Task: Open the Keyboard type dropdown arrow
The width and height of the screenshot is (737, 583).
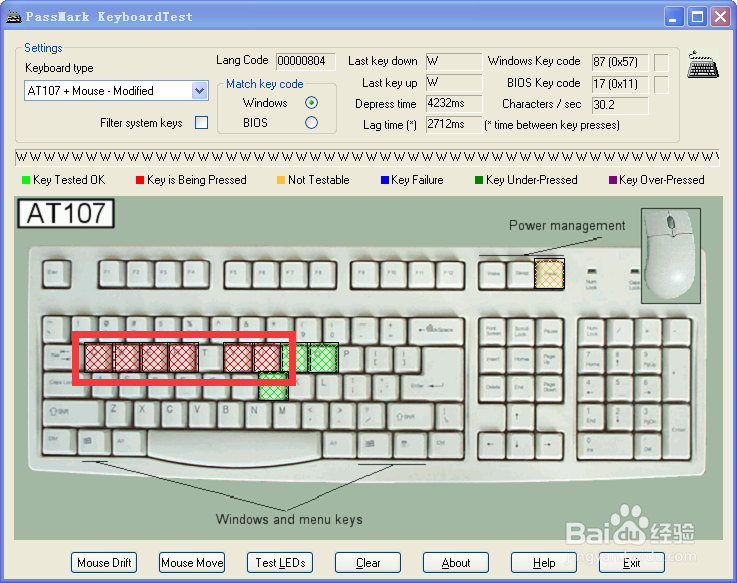Action: pyautogui.click(x=200, y=90)
